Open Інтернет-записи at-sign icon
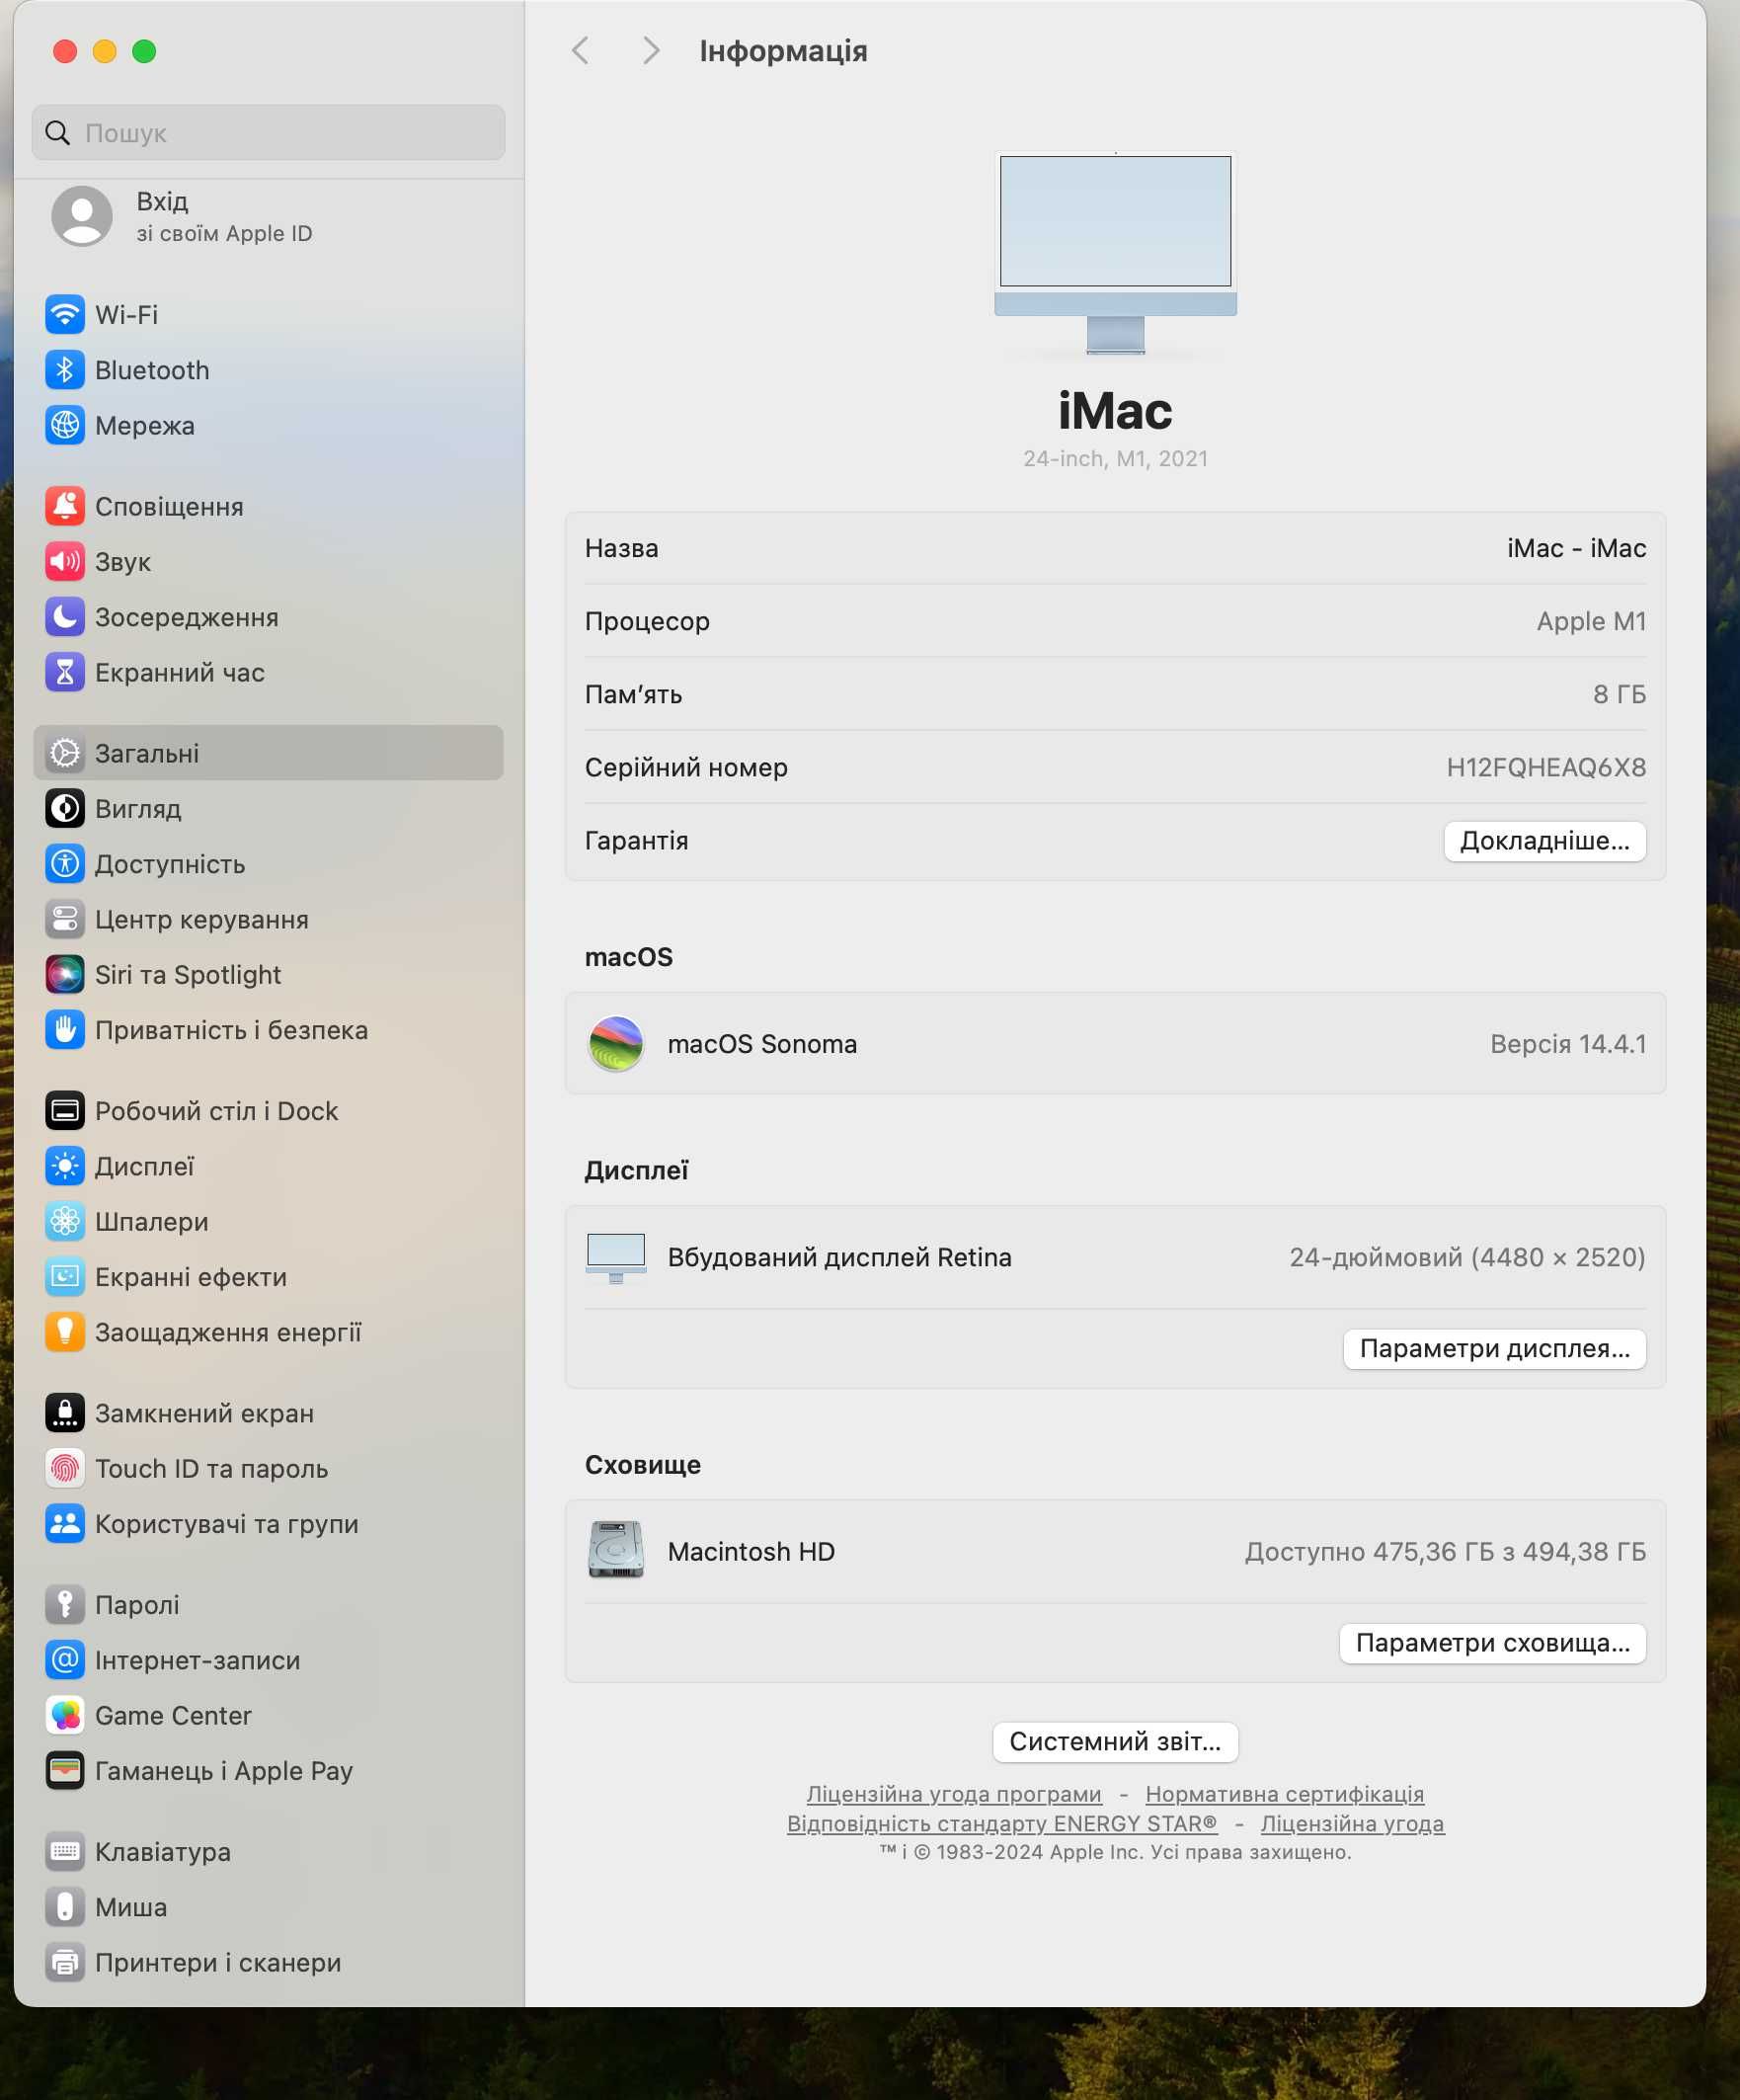This screenshot has width=1740, height=2100. 65,1660
